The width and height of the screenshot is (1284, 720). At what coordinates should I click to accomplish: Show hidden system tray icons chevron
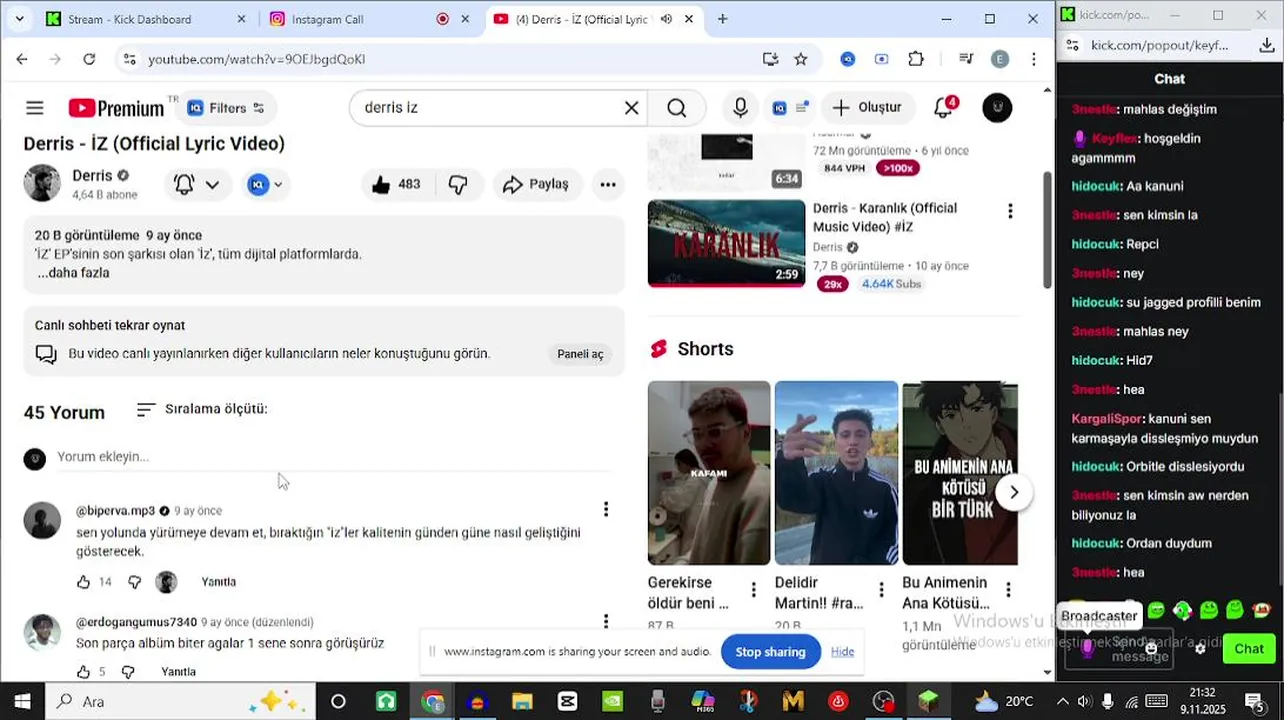pos(1062,701)
